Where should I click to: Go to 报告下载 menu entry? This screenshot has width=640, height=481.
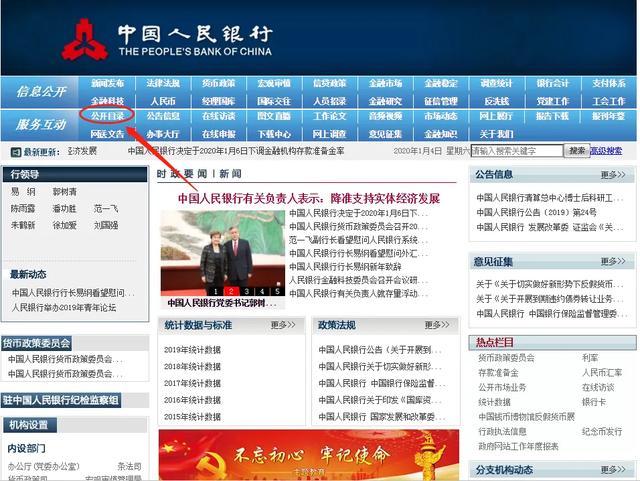point(552,116)
